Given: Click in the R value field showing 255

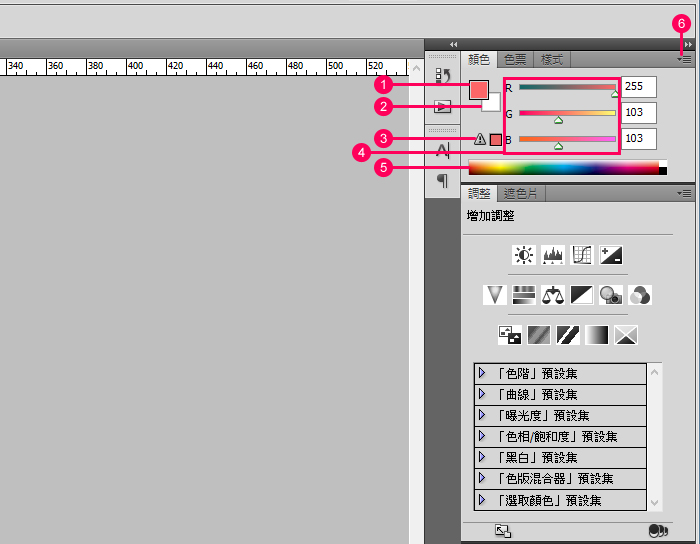Looking at the screenshot, I should tap(642, 87).
